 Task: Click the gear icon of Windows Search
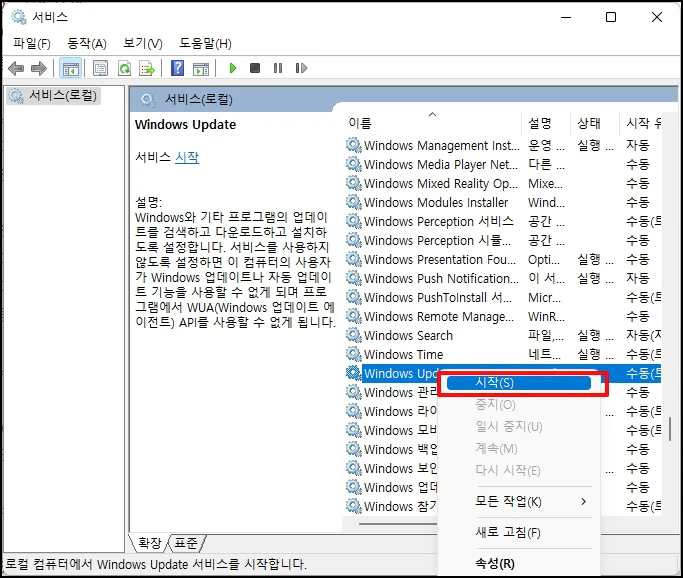[354, 335]
